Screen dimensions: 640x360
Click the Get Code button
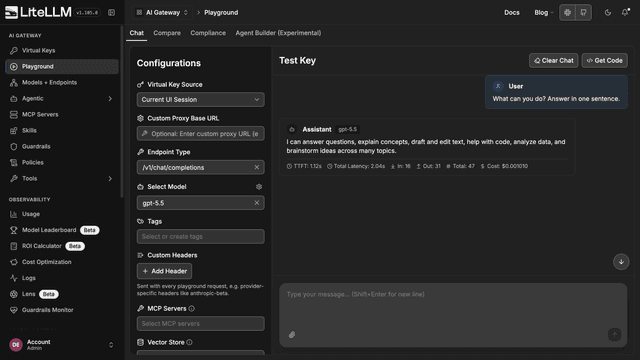(604, 60)
